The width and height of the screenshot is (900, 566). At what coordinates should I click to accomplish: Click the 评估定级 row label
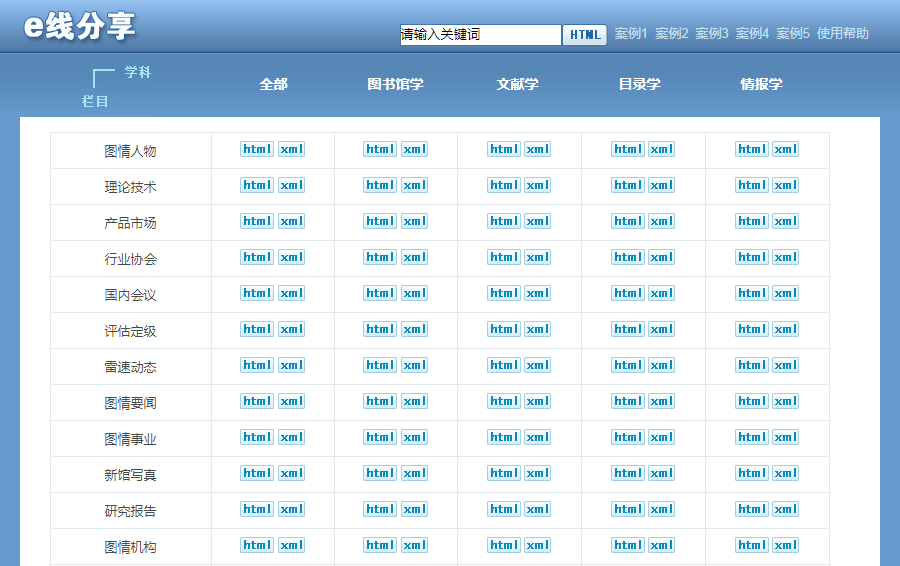tap(130, 331)
